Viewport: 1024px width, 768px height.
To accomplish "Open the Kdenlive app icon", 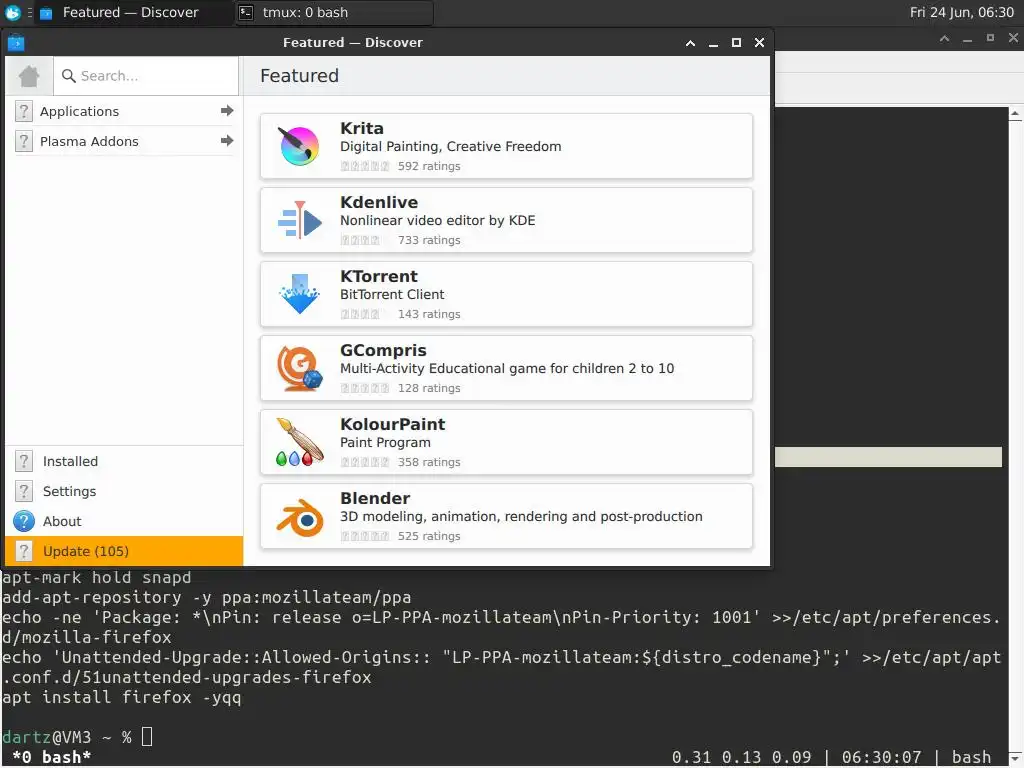I will pyautogui.click(x=299, y=220).
